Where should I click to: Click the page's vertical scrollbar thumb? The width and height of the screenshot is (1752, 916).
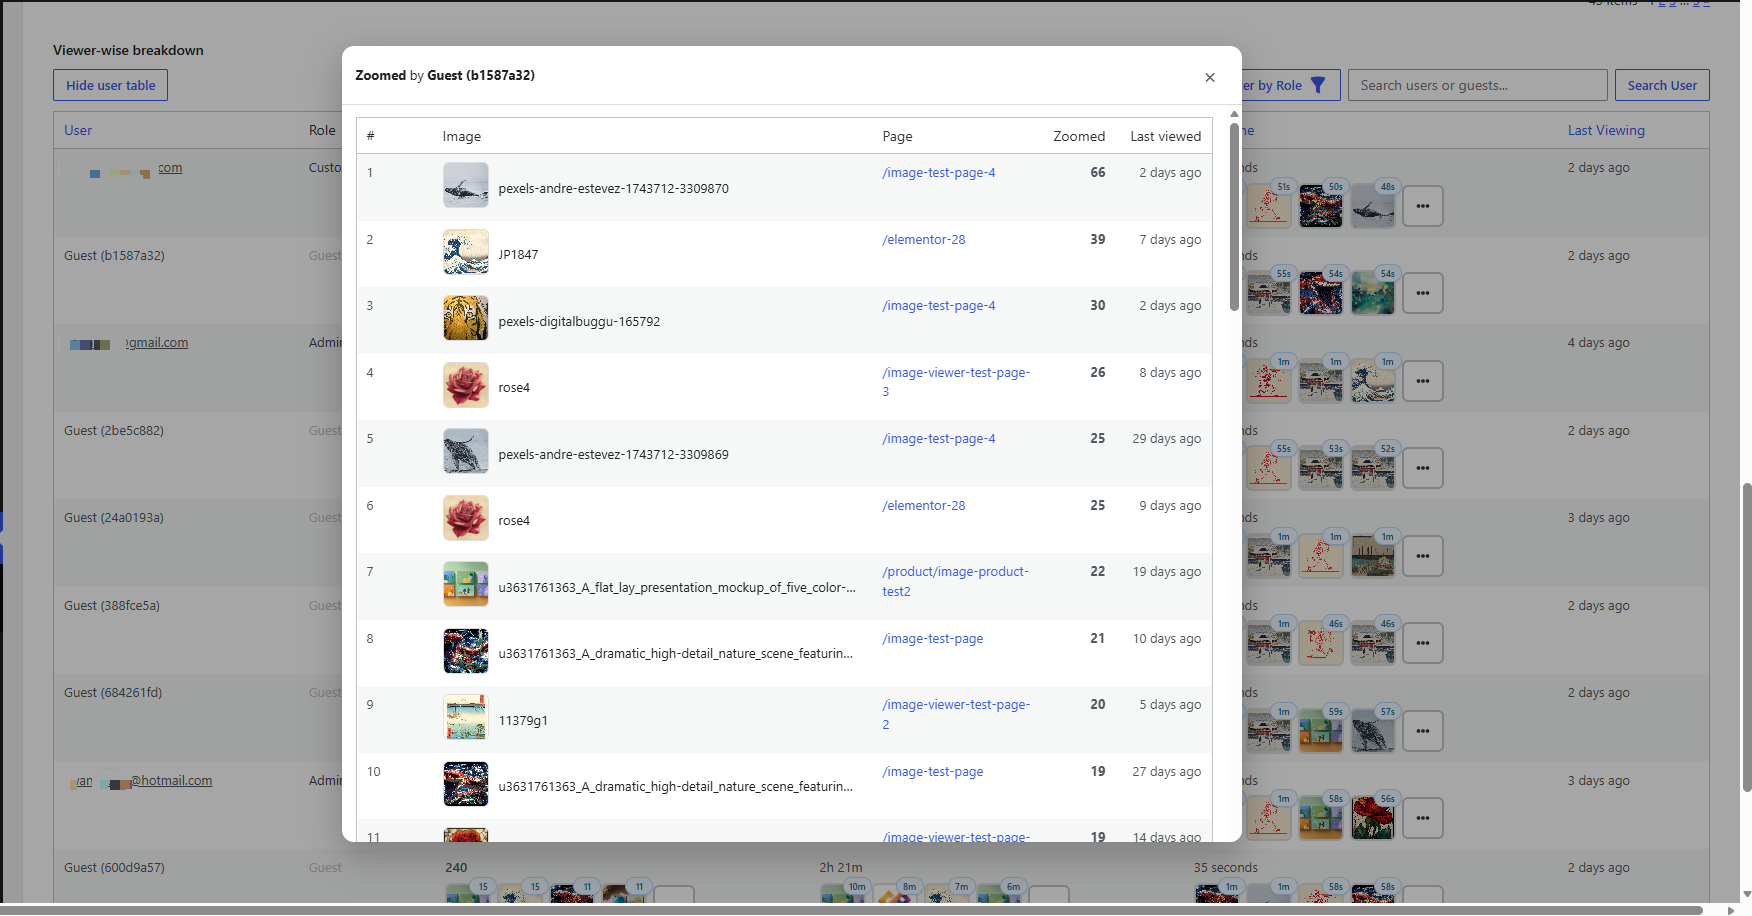(x=1746, y=637)
